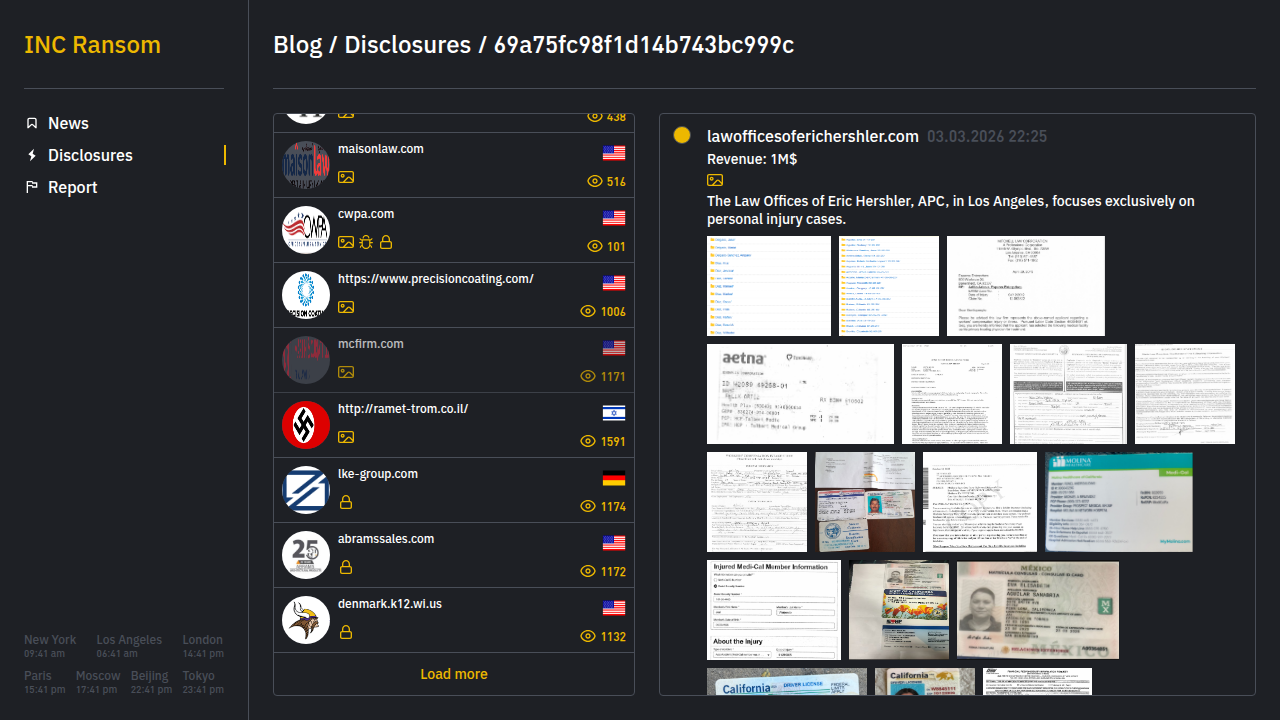1280x720 pixels.
Task: Open the Report section
Action: point(72,187)
